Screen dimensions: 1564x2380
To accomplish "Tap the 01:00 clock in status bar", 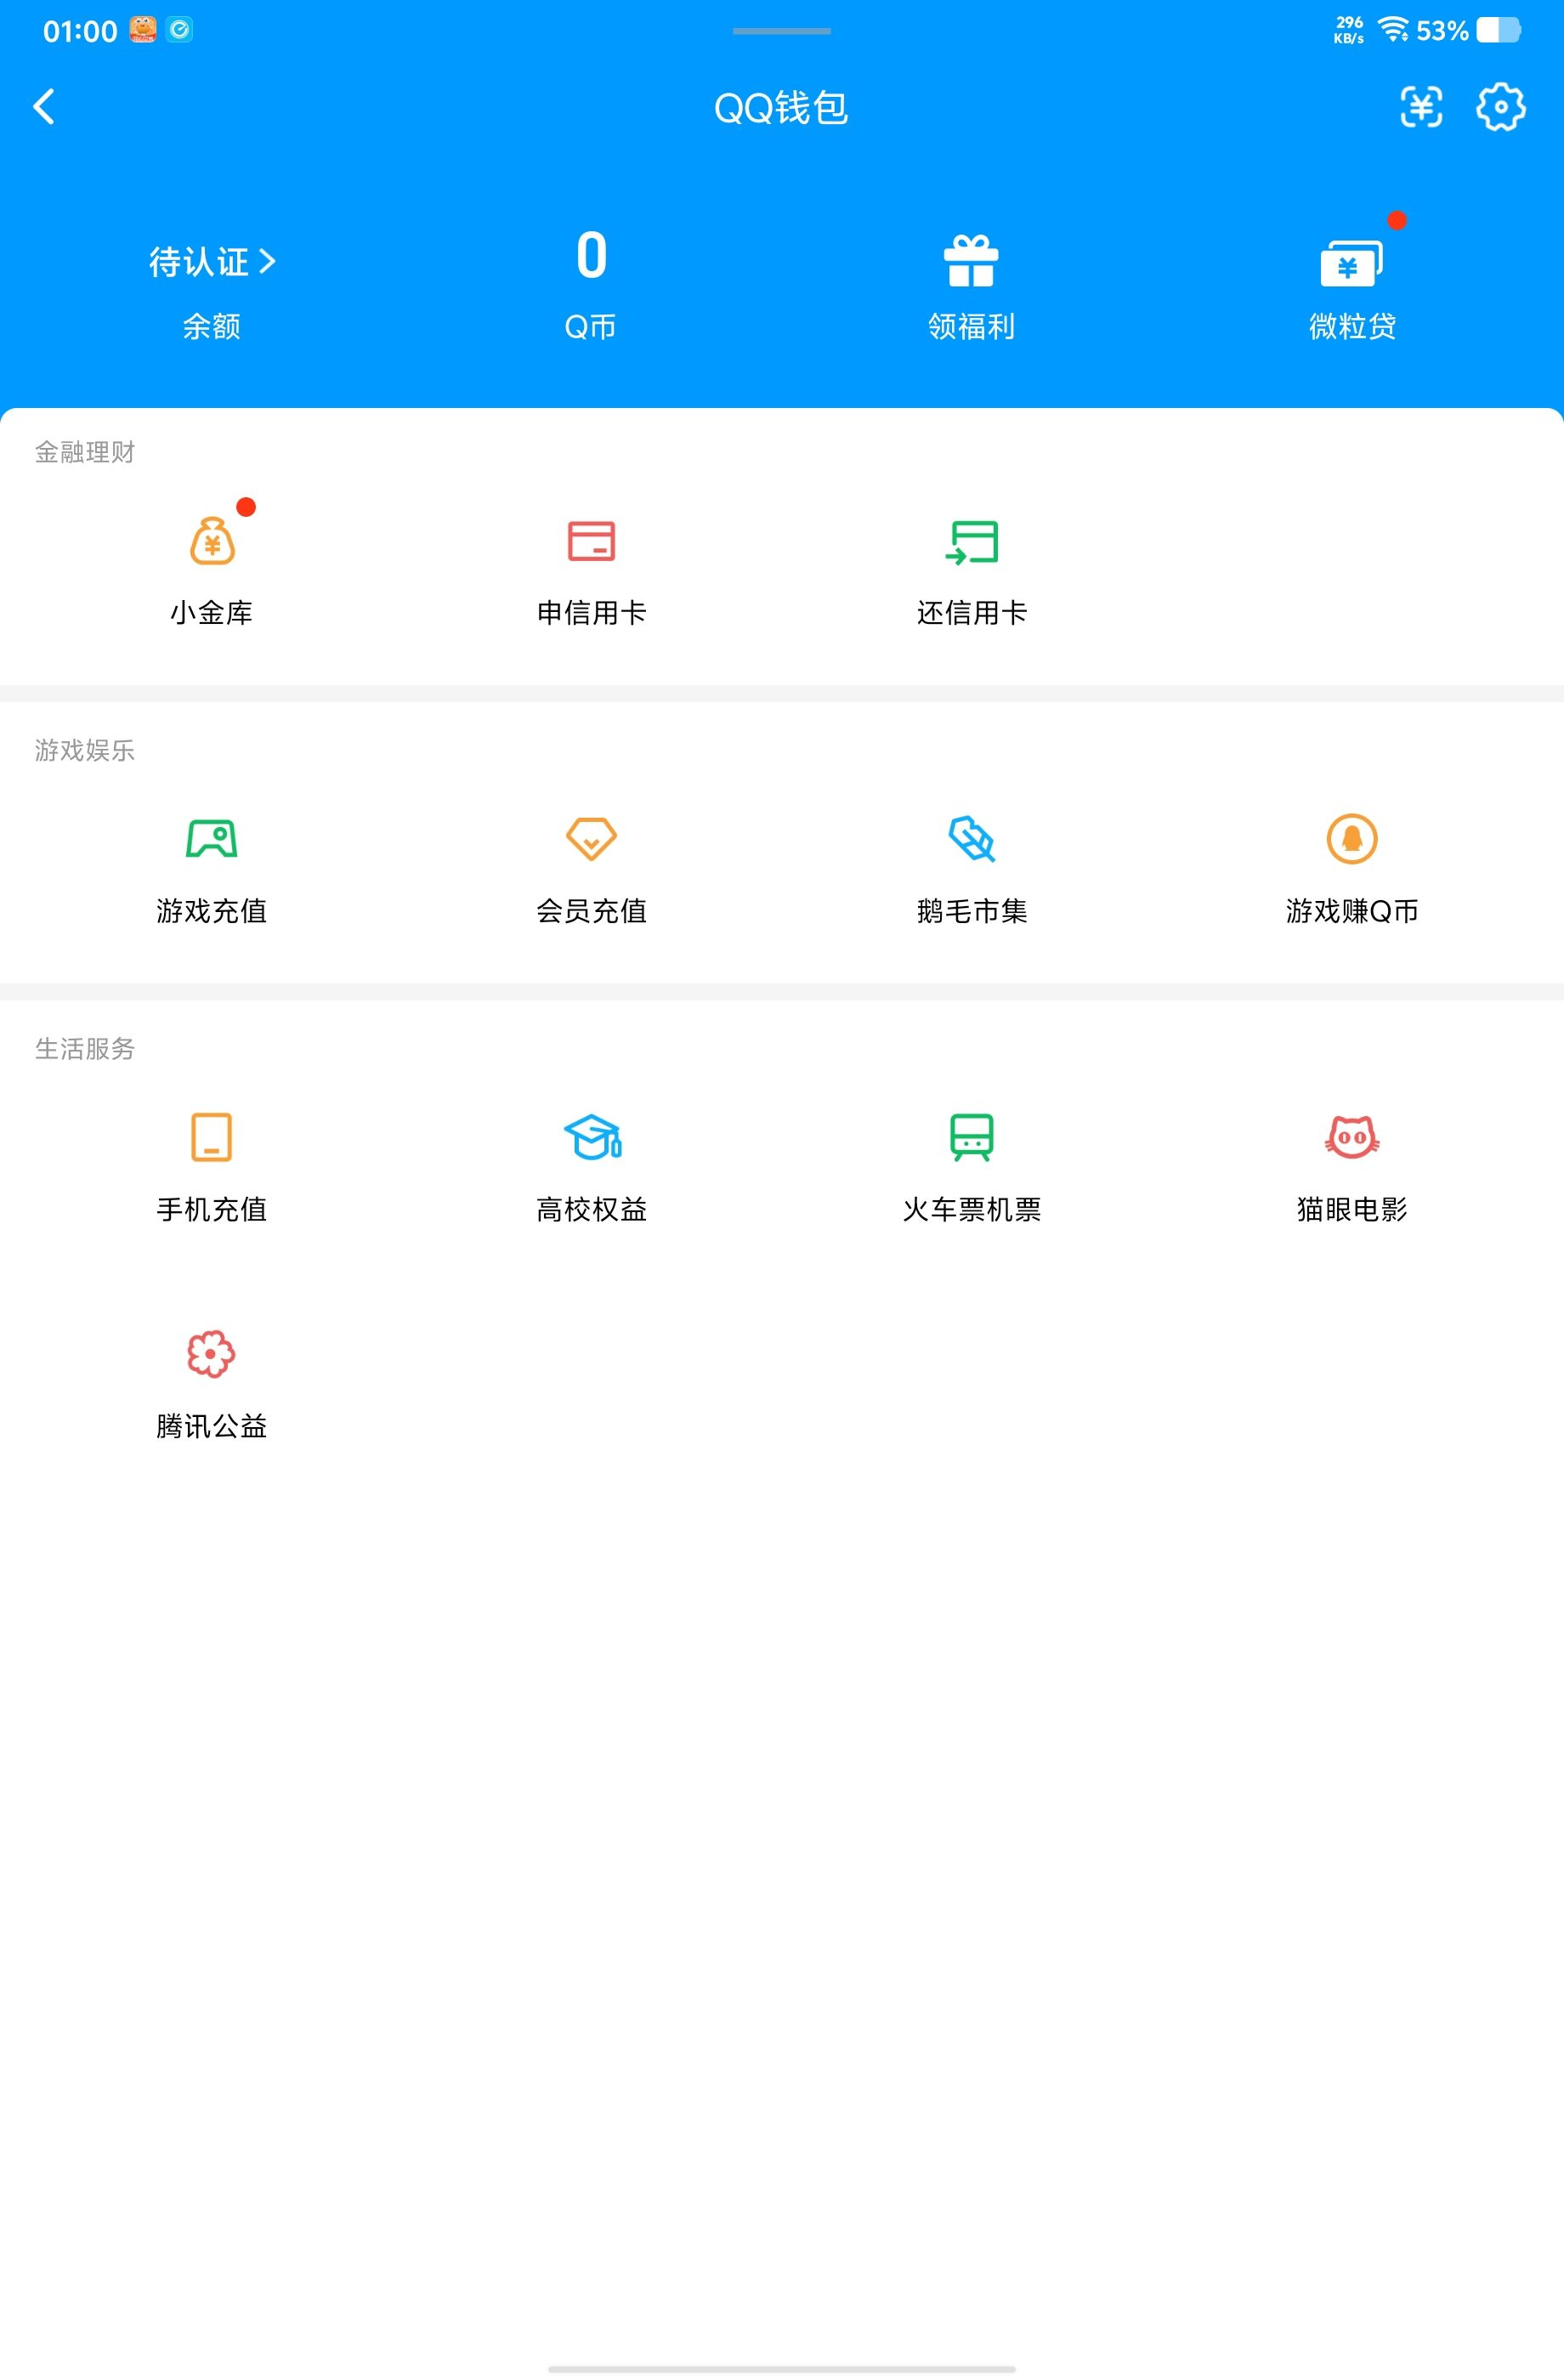I will point(80,31).
